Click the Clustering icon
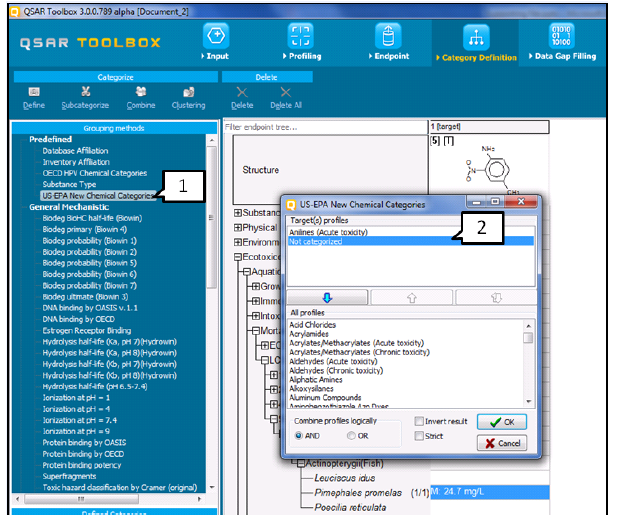This screenshot has width=621, height=516. [189, 92]
